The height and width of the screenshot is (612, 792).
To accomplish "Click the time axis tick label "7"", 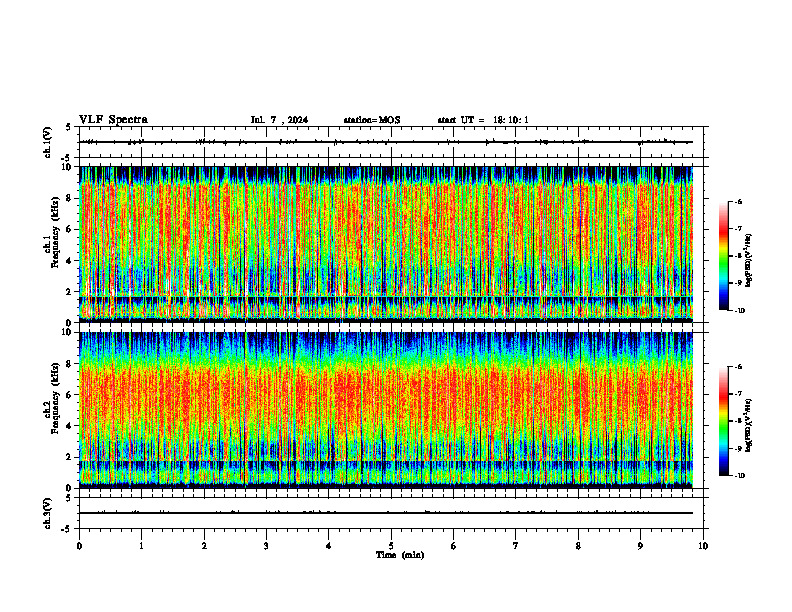I will click(x=516, y=546).
